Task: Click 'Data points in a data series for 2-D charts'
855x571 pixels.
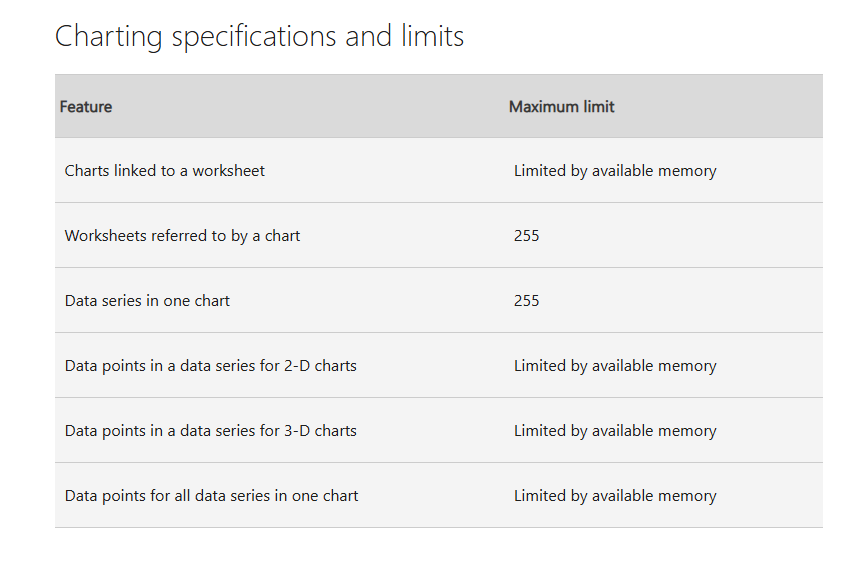Action: click(x=210, y=365)
